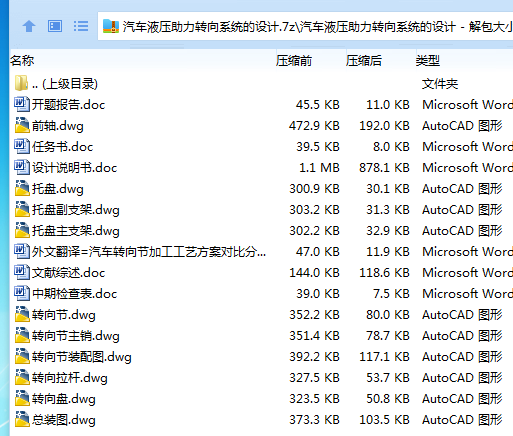Select file 中期检查表.doc

pos(74,294)
